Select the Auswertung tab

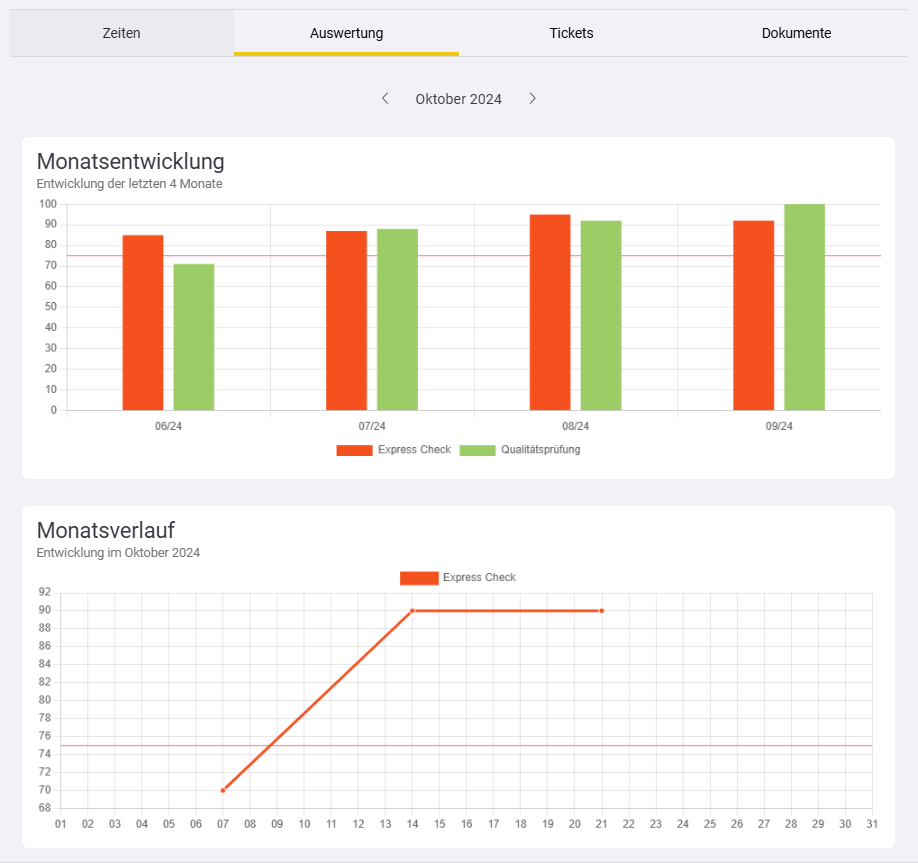click(x=346, y=33)
